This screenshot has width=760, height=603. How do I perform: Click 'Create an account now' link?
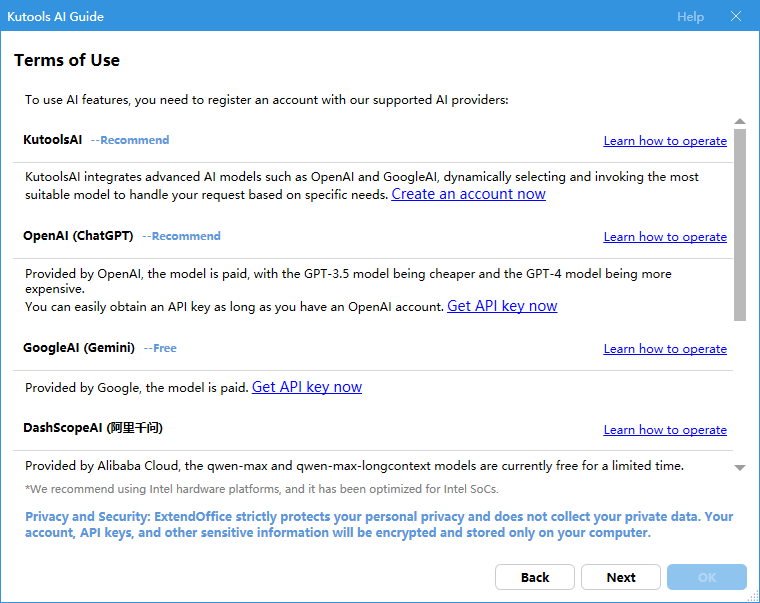pyautogui.click(x=468, y=194)
